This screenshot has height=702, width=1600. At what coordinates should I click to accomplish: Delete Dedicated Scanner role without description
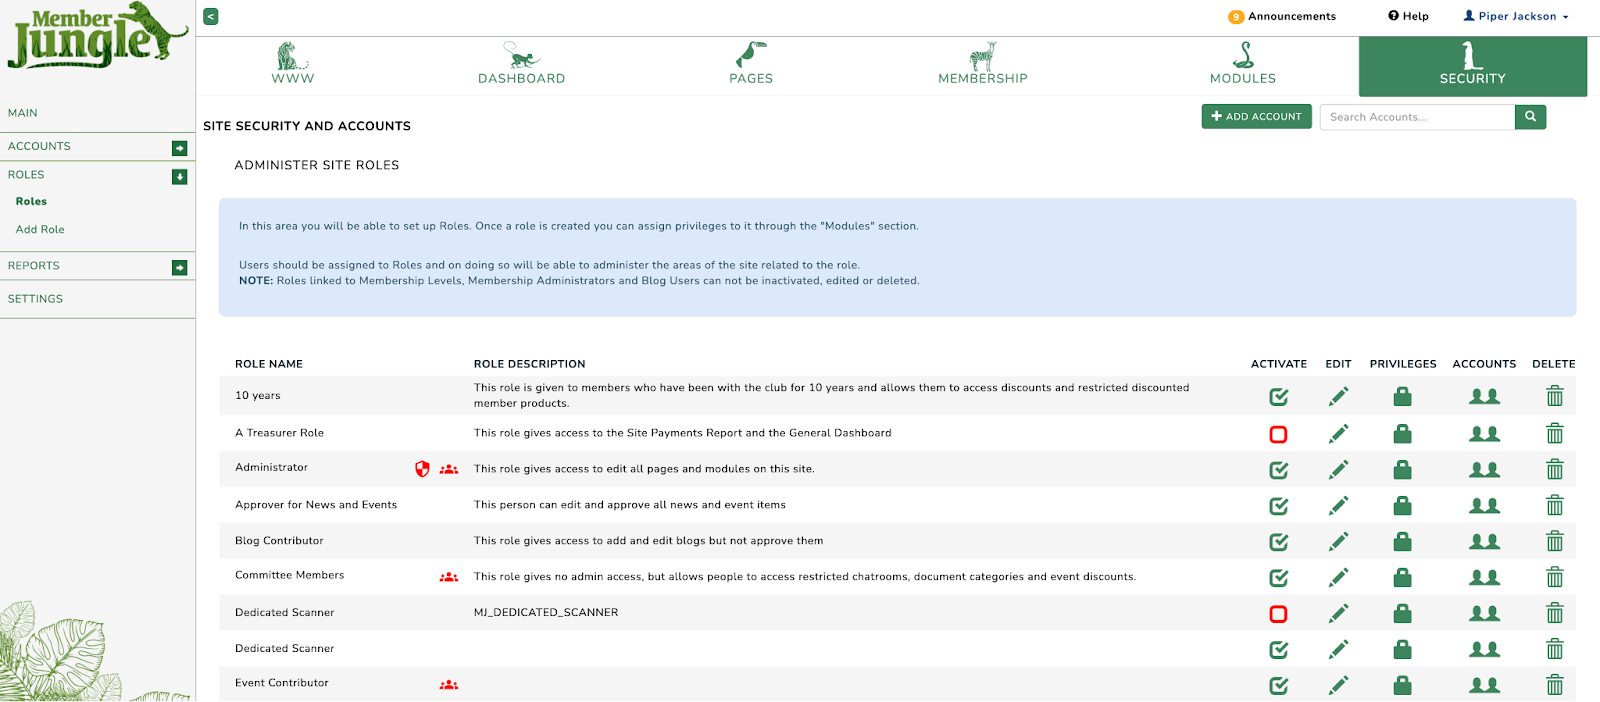(x=1554, y=649)
